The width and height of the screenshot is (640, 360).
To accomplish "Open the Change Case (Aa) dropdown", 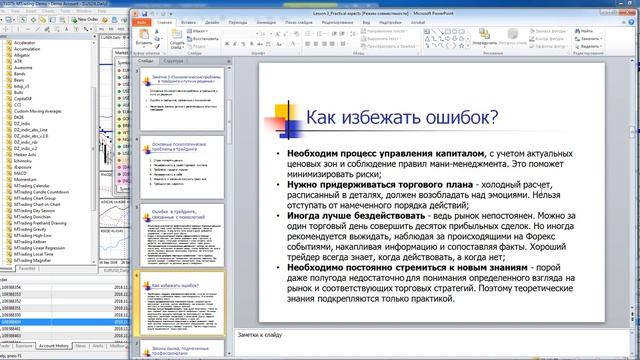I will click(x=280, y=44).
